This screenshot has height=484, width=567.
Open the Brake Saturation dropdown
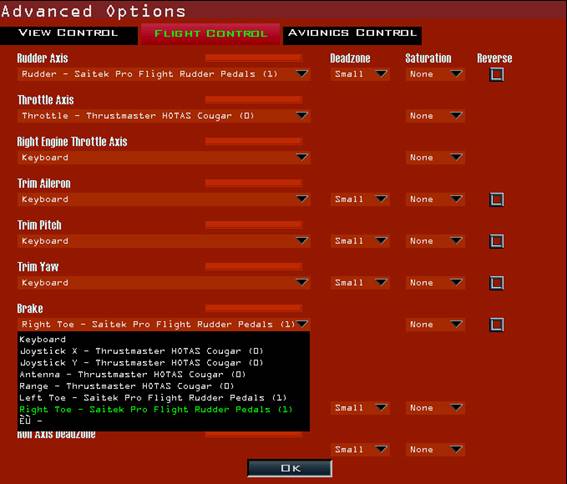[435, 324]
